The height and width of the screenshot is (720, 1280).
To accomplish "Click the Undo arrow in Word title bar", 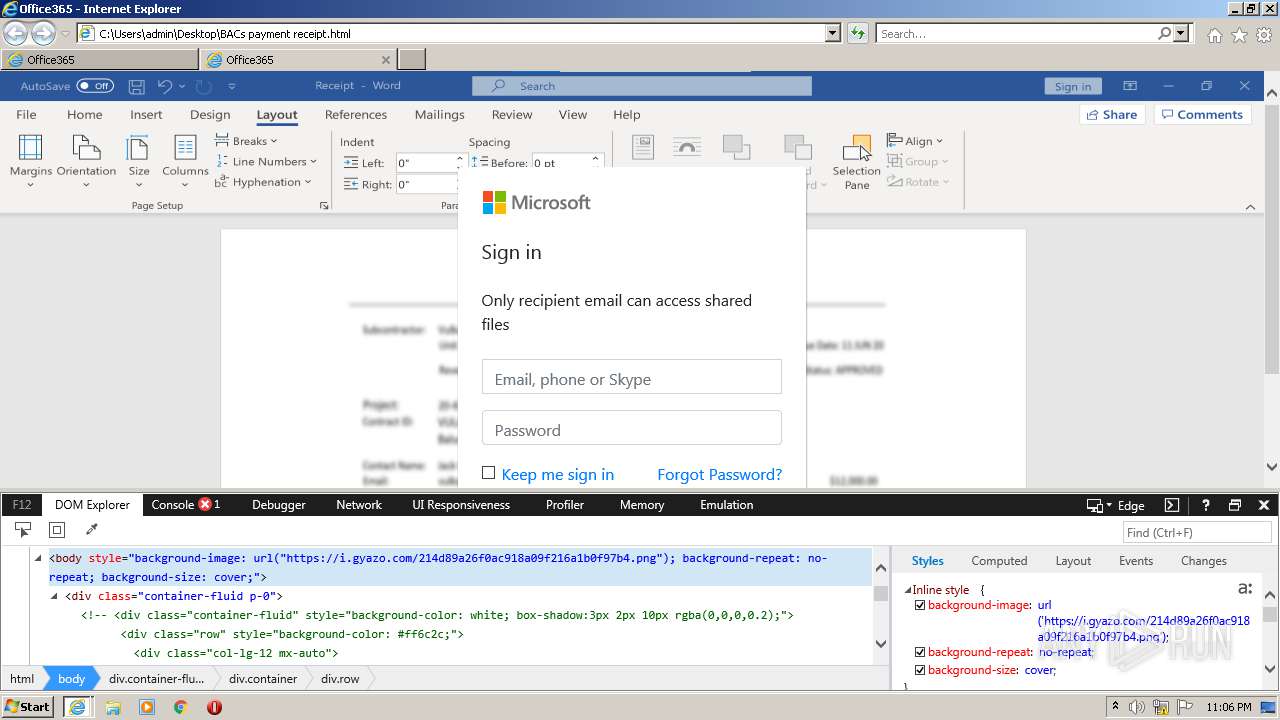I will pyautogui.click(x=165, y=86).
